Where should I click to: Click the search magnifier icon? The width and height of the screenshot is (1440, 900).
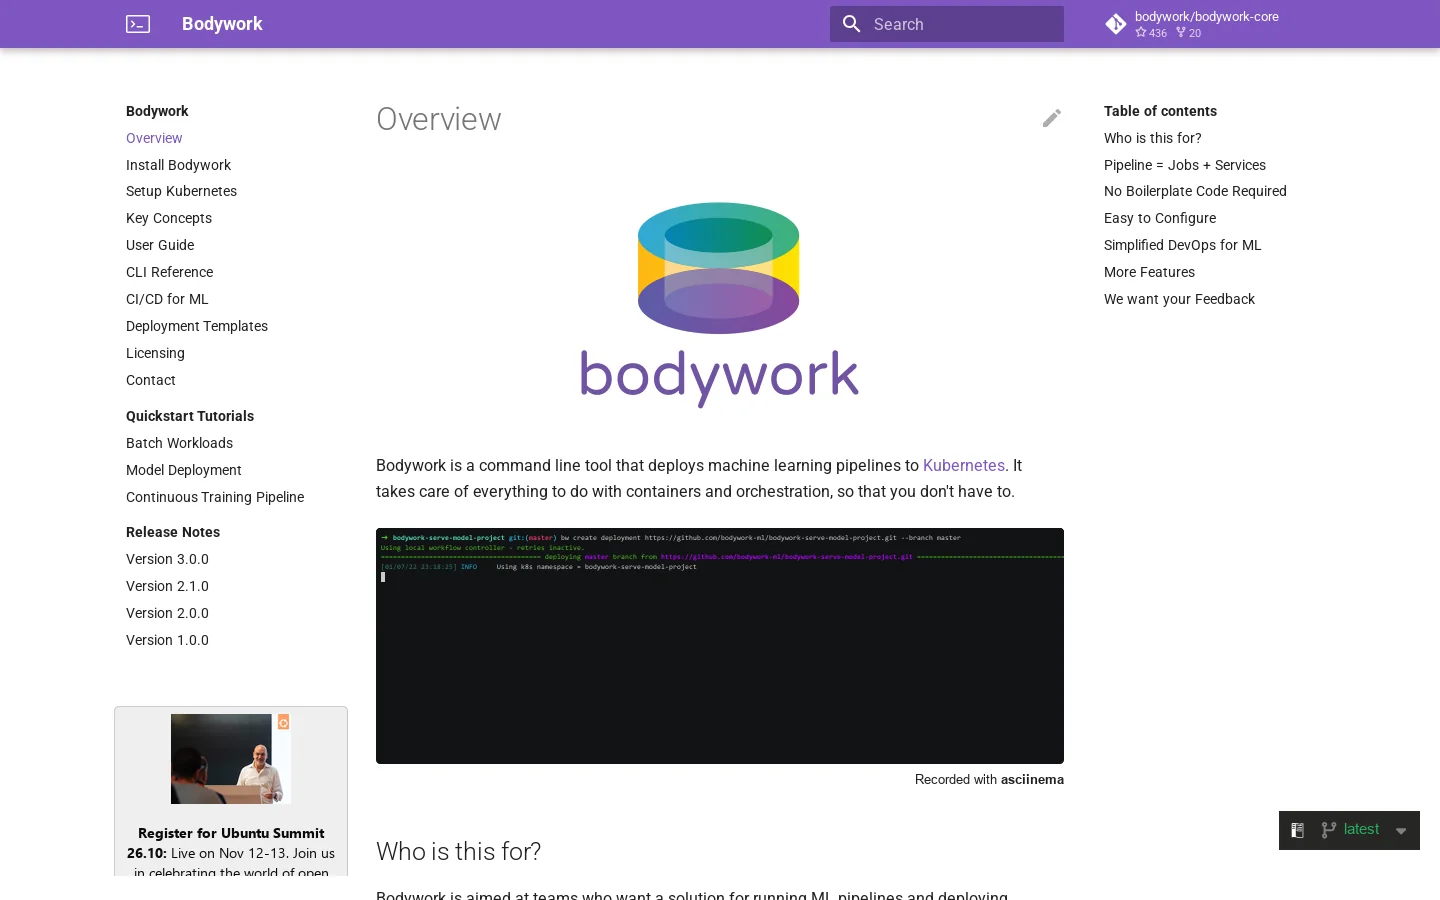coord(852,24)
